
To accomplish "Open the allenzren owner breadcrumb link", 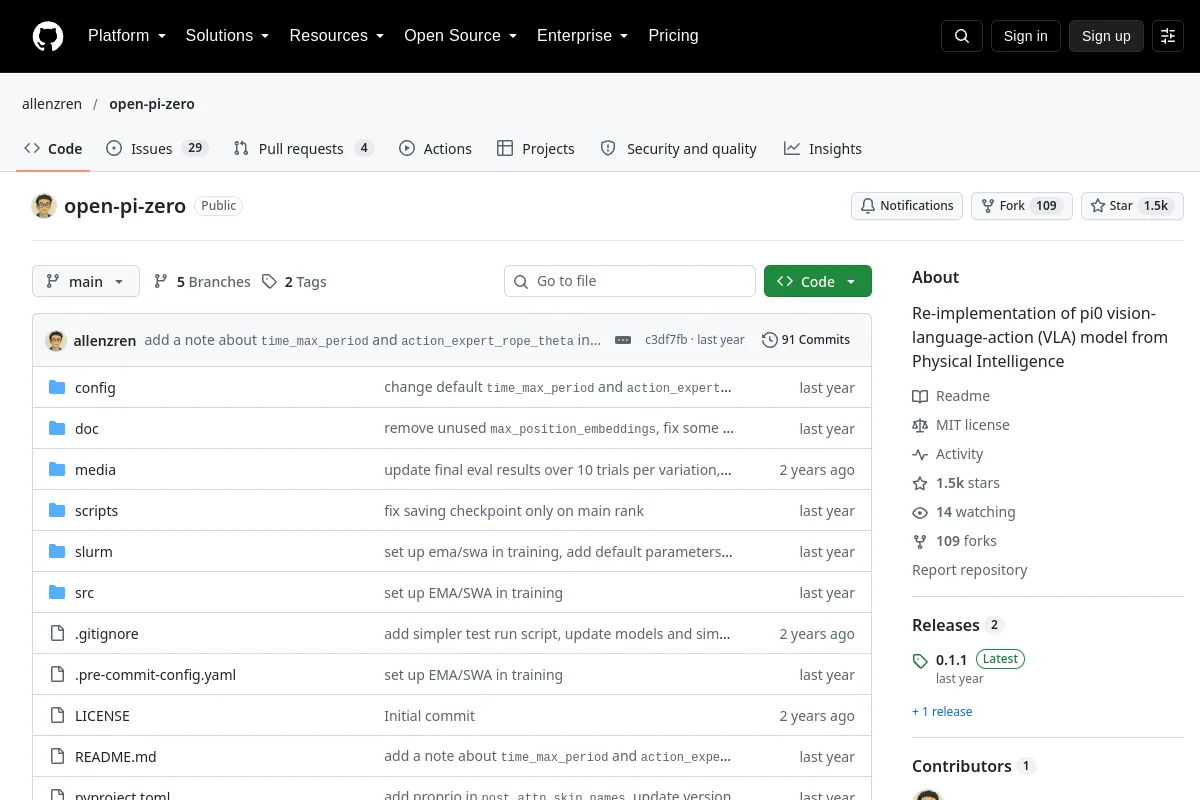I will [52, 104].
